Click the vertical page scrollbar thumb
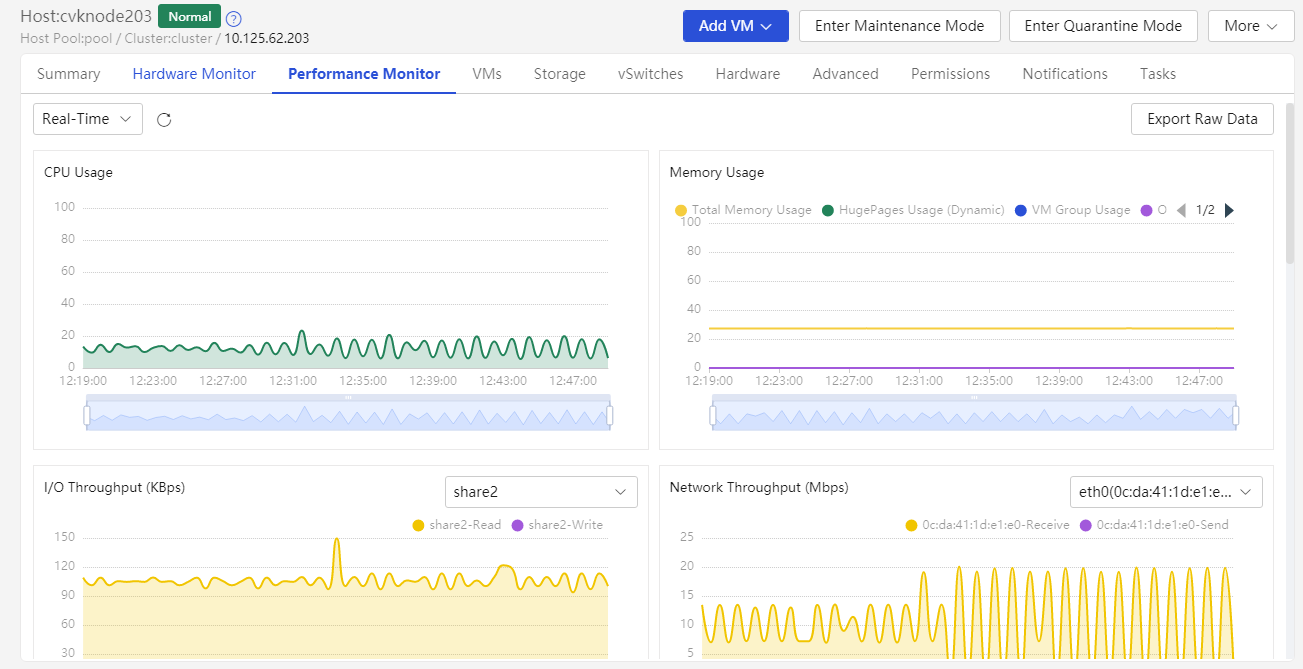The image size is (1303, 669). 1290,183
